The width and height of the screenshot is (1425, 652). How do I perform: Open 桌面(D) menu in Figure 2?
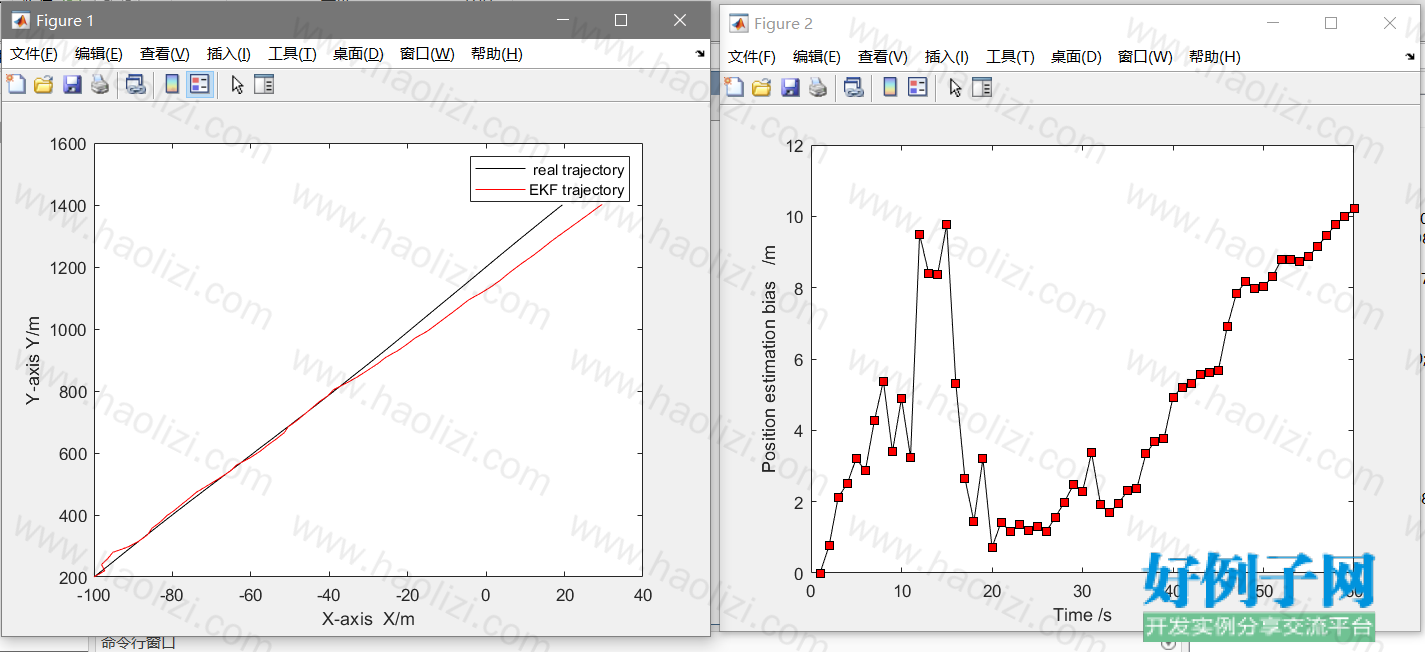pyautogui.click(x=1076, y=57)
